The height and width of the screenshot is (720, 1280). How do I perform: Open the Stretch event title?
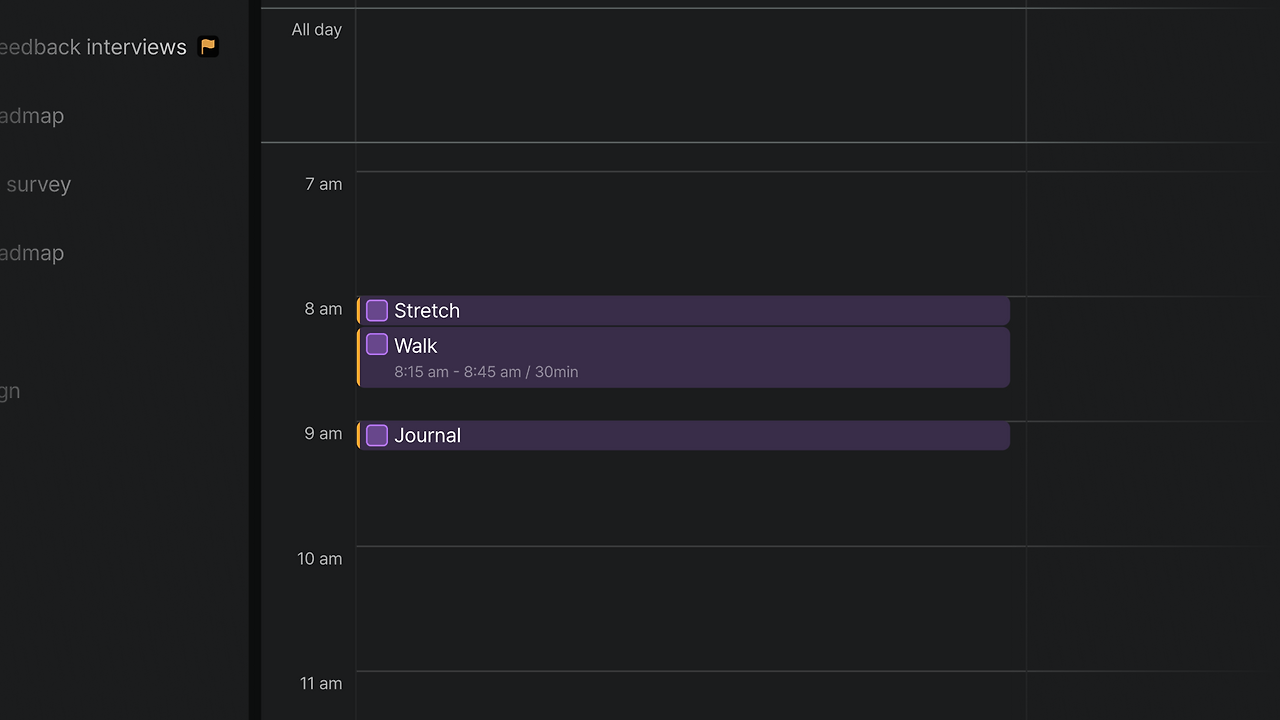pos(427,311)
